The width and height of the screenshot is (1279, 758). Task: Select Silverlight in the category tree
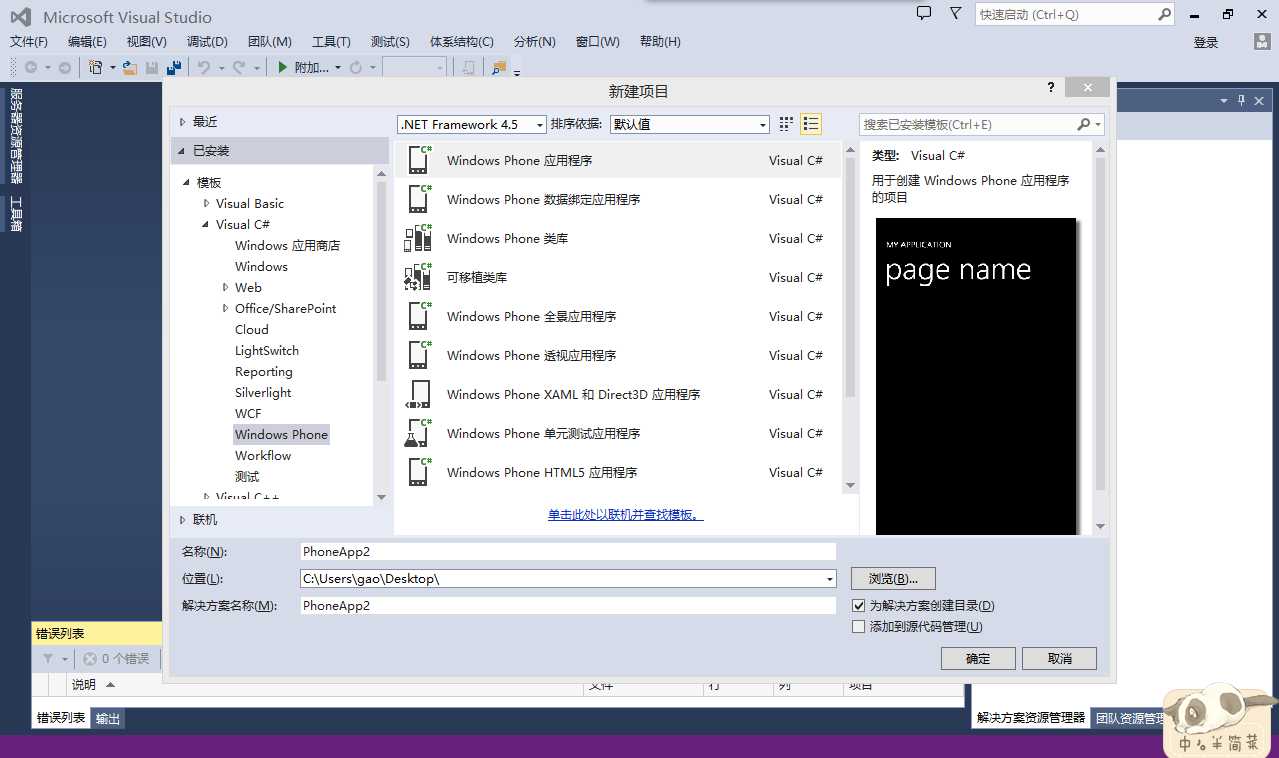263,393
